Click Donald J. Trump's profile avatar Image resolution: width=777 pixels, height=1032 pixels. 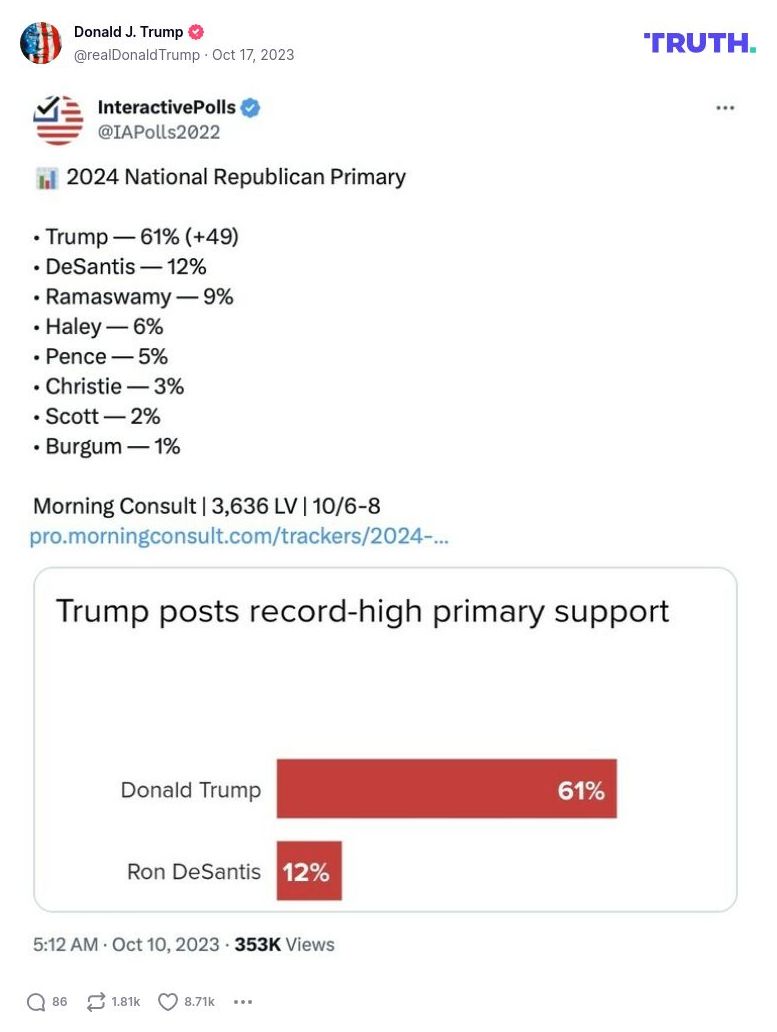pyautogui.click(x=42, y=43)
